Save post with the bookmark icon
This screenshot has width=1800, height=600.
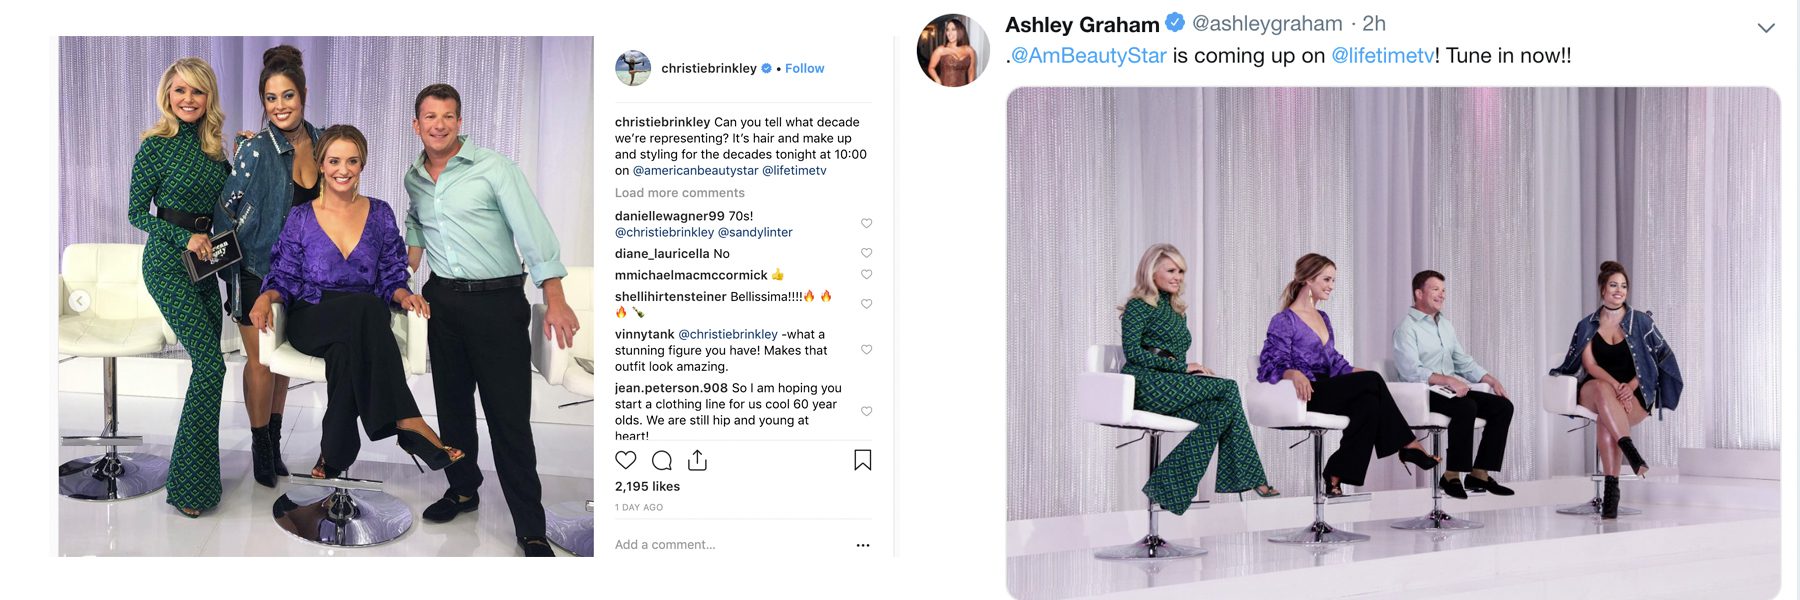point(862,460)
